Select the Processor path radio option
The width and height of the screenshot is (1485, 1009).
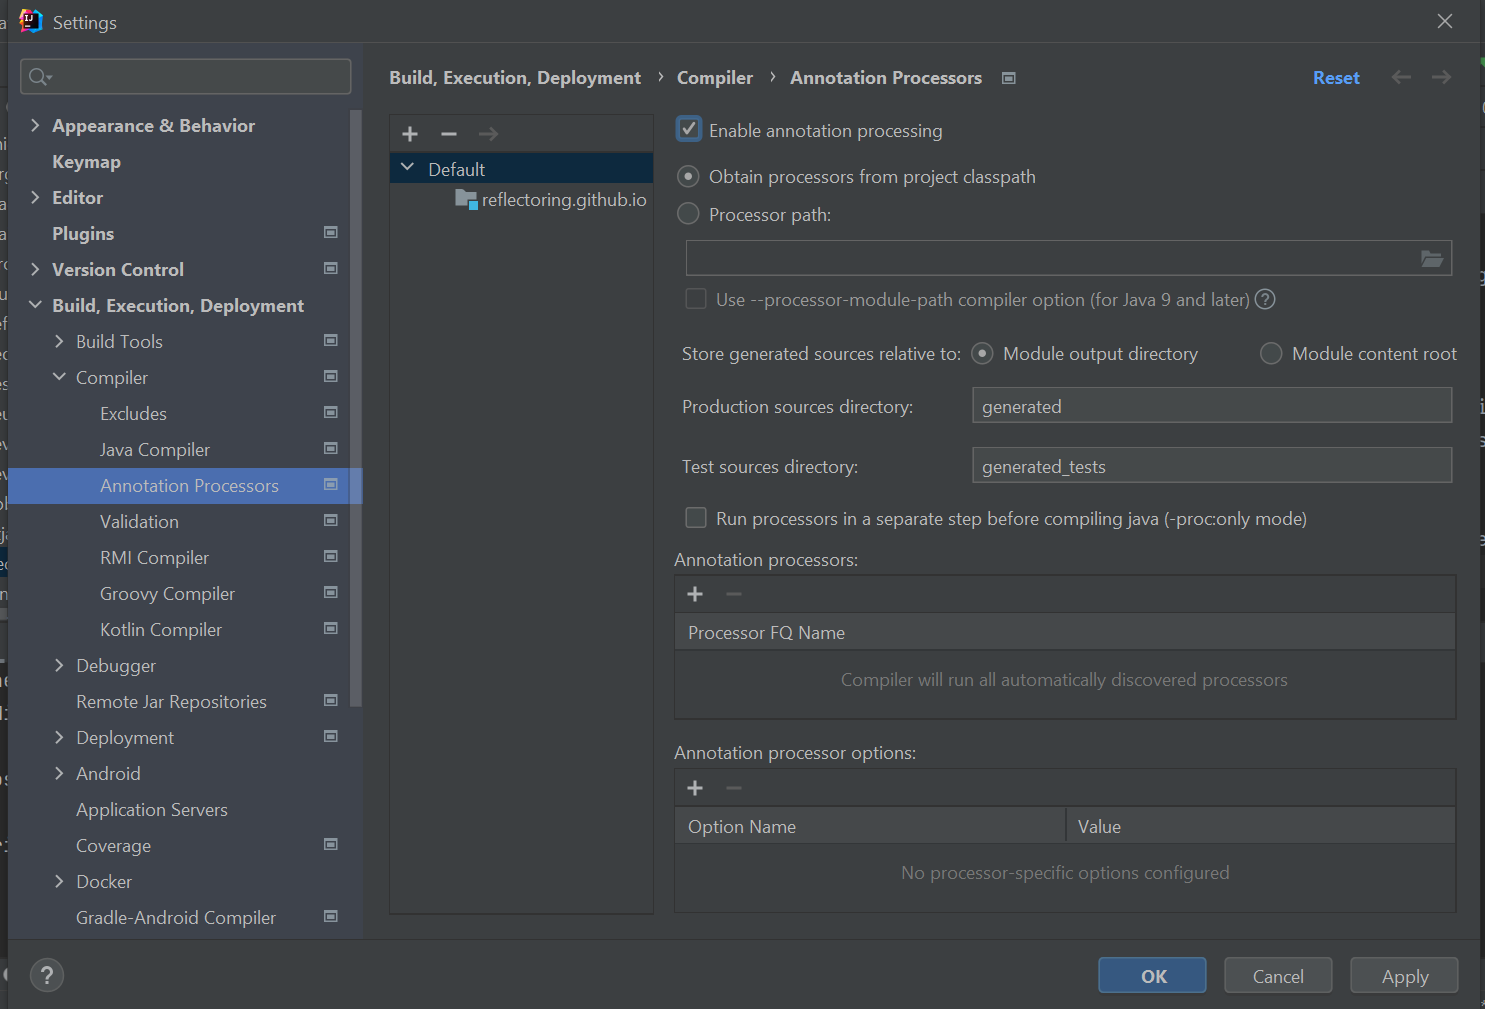tap(688, 214)
